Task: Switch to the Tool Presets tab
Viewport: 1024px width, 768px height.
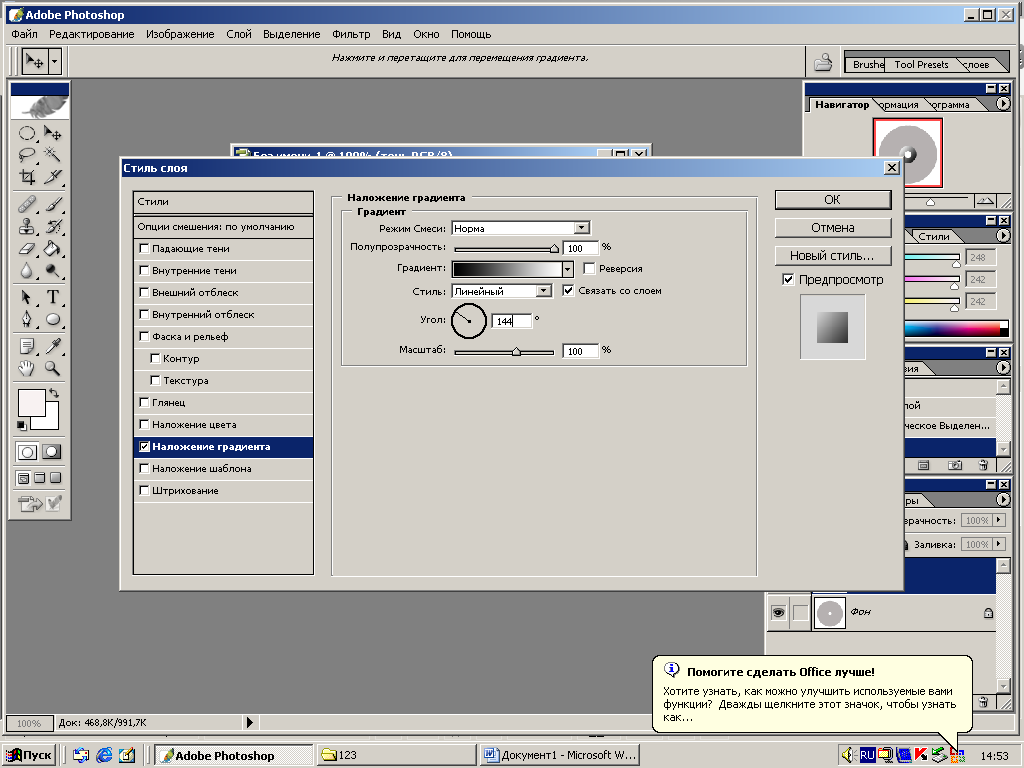Action: point(921,65)
